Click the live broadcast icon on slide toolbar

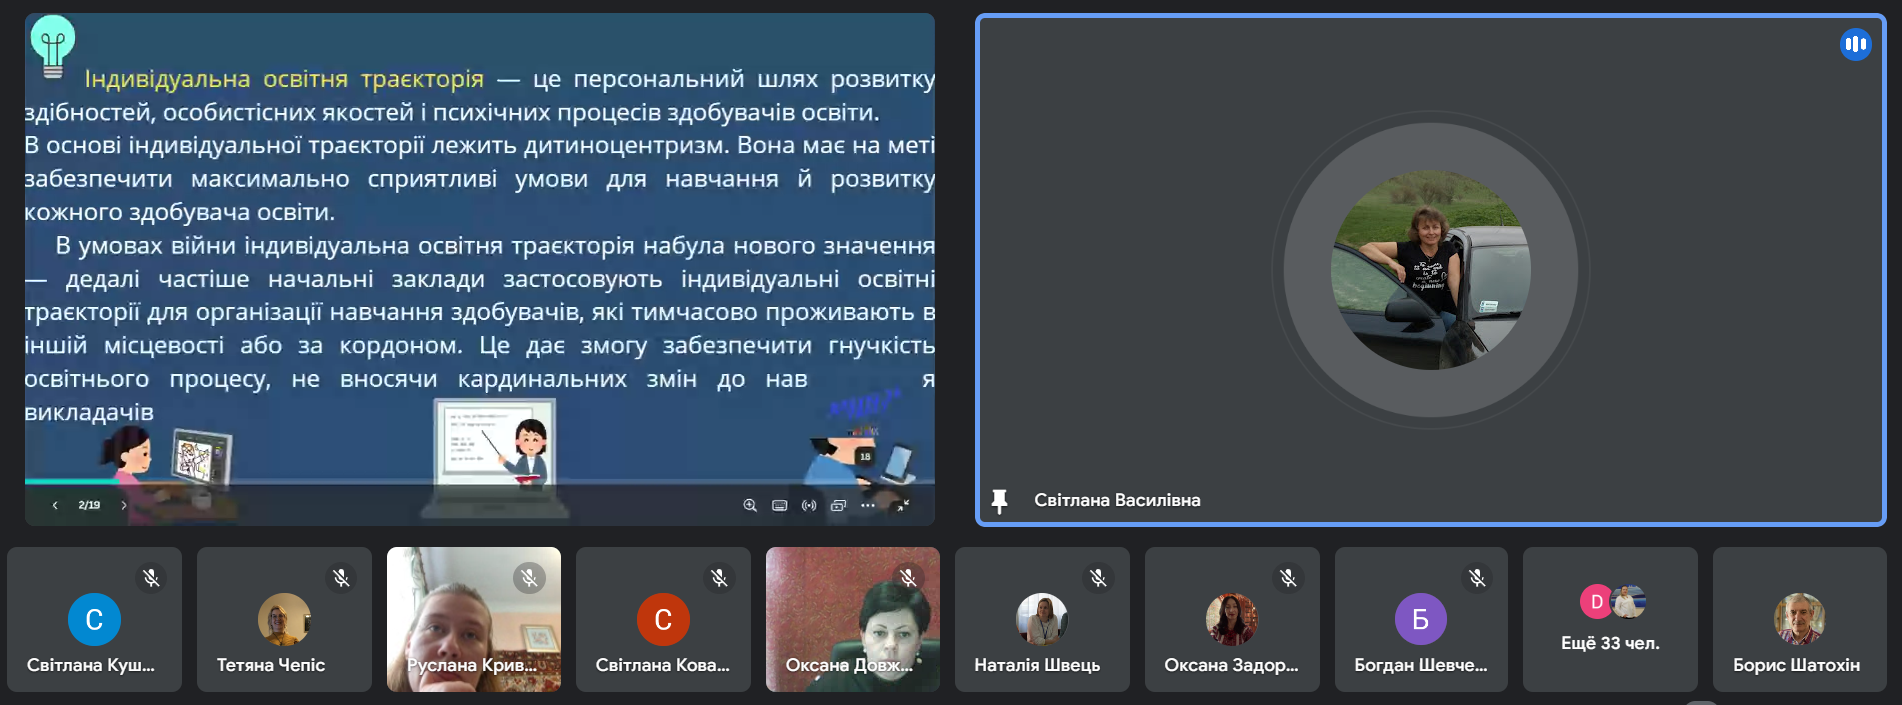809,506
